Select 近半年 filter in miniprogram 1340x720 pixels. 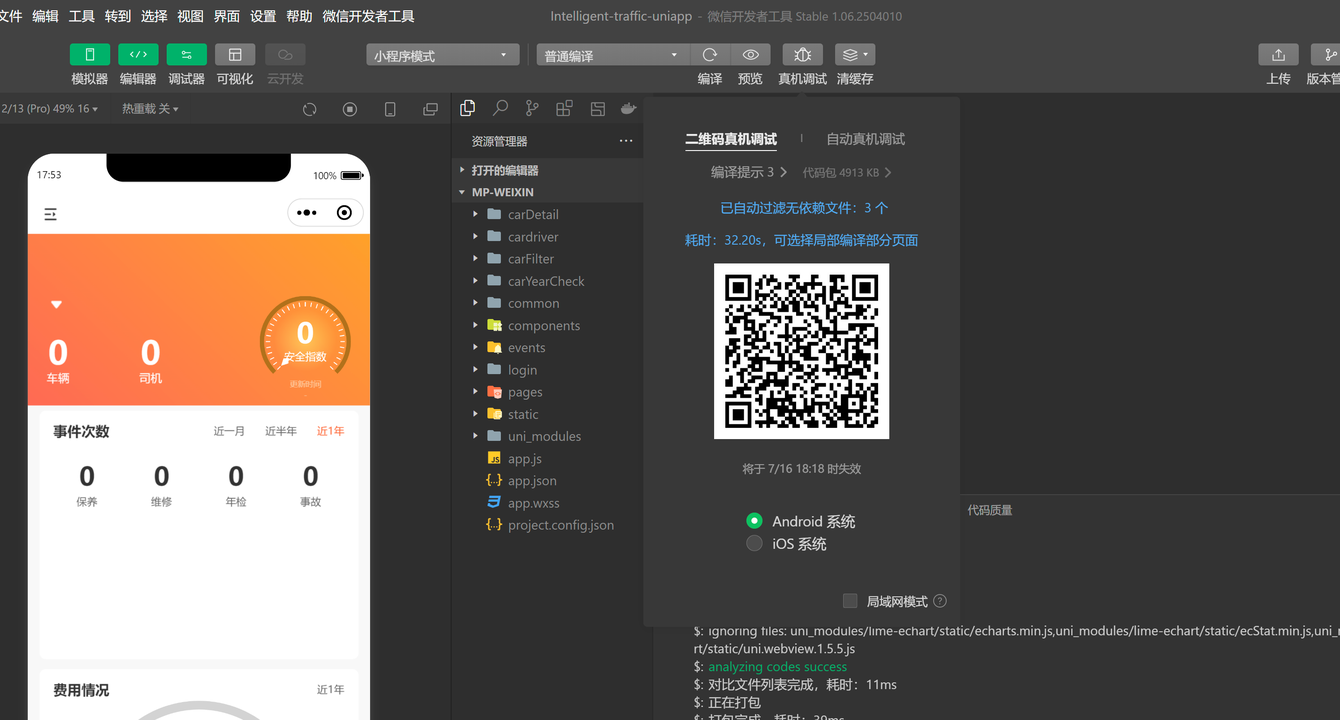pos(281,431)
